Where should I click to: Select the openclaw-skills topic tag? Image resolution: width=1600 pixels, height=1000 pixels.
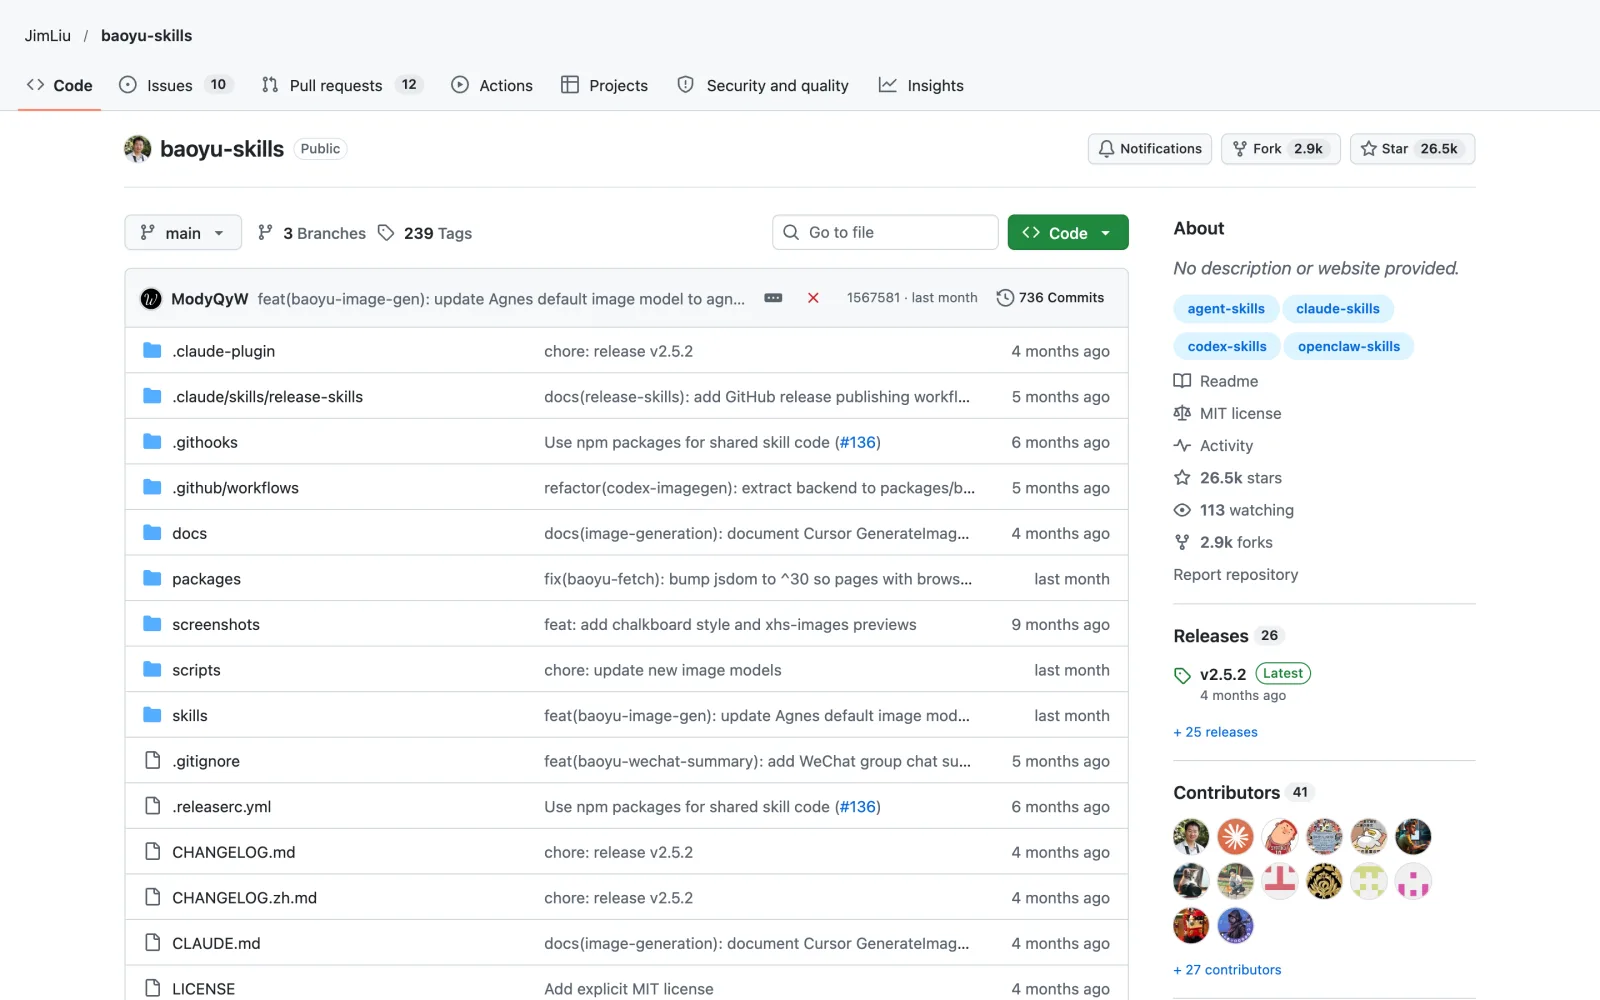point(1349,347)
